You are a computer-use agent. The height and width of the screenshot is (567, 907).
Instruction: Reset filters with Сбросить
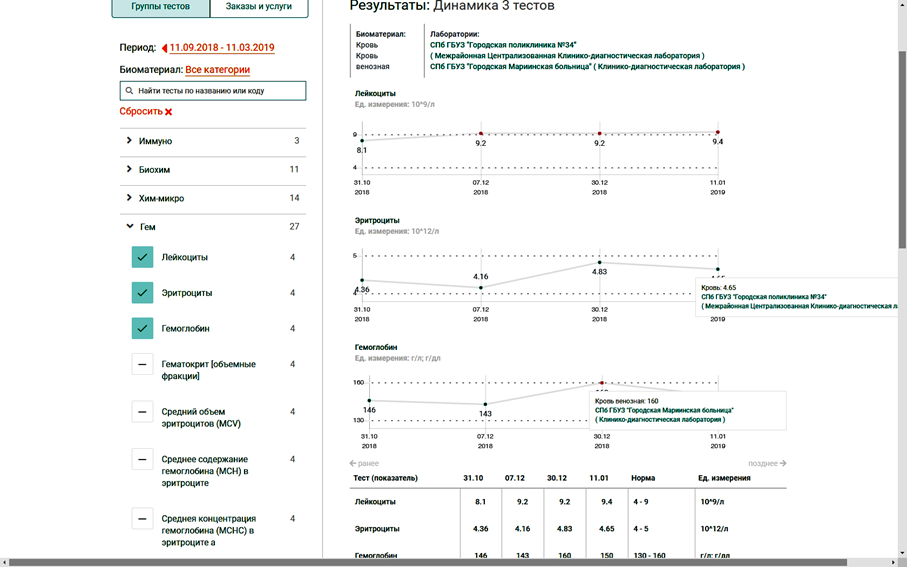point(141,112)
